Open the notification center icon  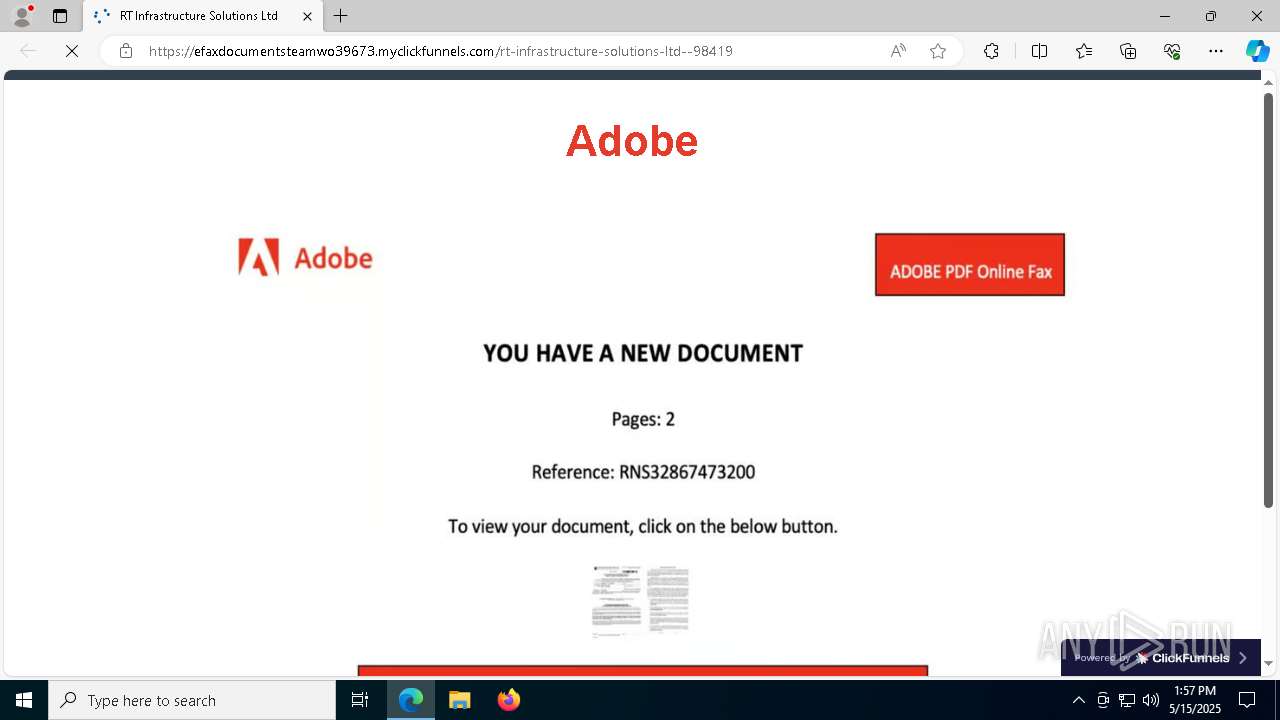coord(1247,700)
